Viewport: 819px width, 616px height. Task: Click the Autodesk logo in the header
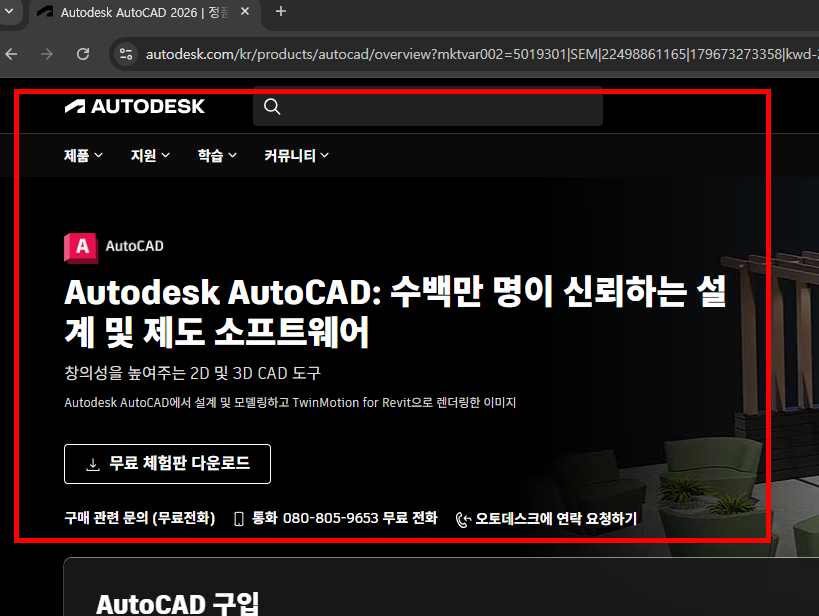click(x=134, y=106)
